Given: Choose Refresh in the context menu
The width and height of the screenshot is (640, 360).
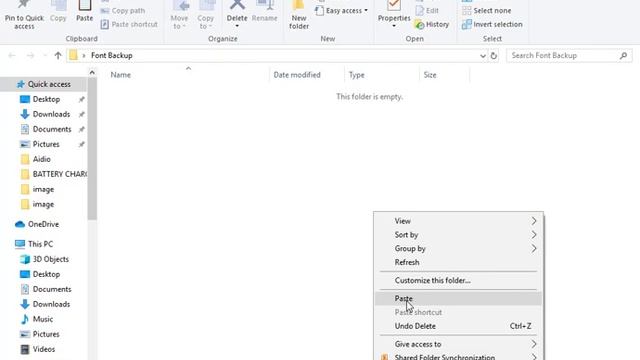Looking at the screenshot, I should click(x=458, y=262).
